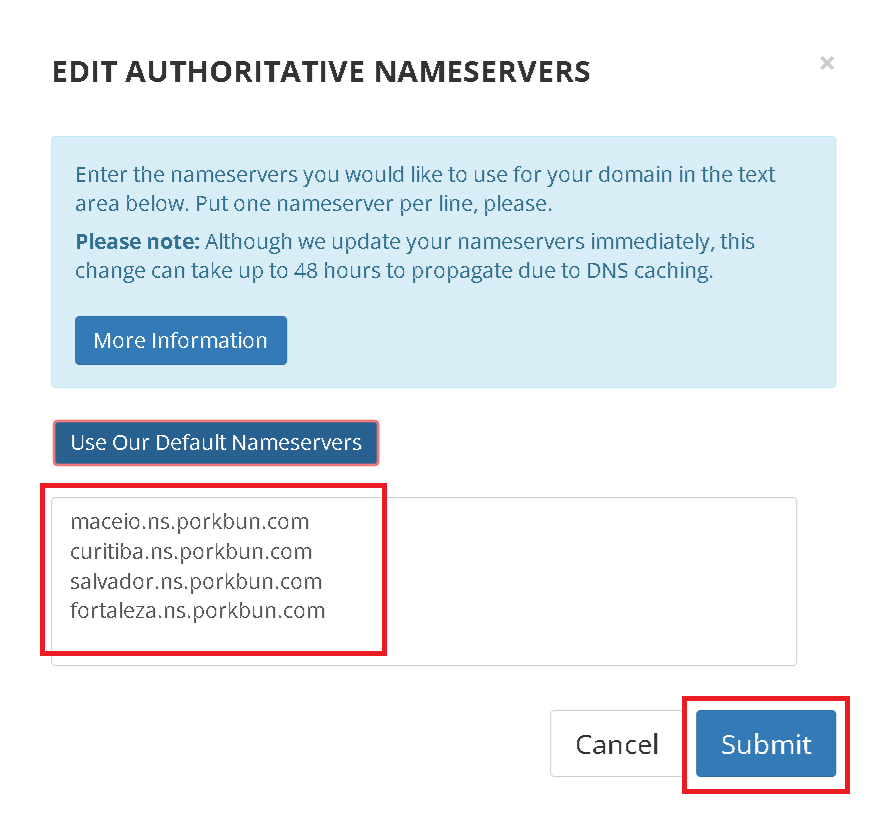Viewport: 885px width, 821px height.
Task: Click the fortaleza.ns.porkbun.com line
Action: [198, 611]
